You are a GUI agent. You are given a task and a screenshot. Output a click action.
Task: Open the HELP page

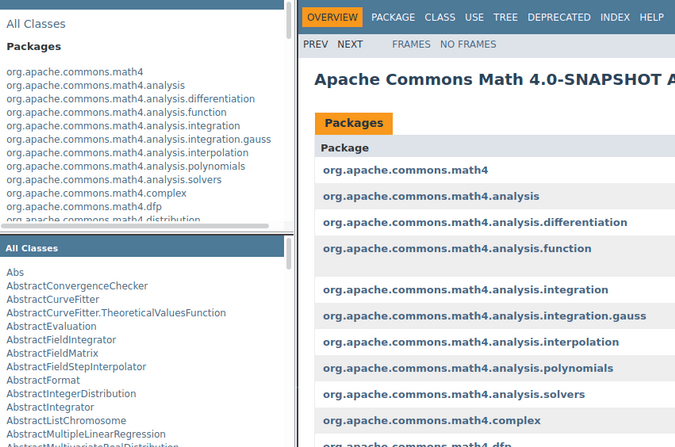pyautogui.click(x=651, y=18)
